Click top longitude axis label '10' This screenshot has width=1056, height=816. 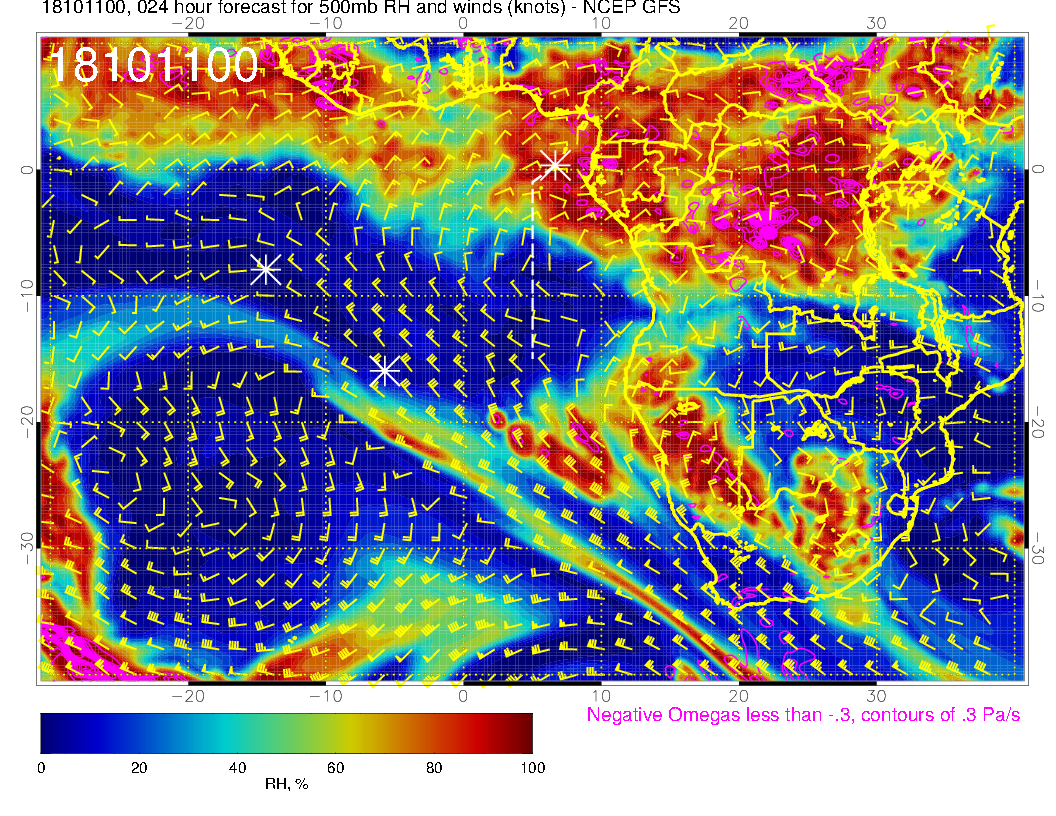pos(601,24)
